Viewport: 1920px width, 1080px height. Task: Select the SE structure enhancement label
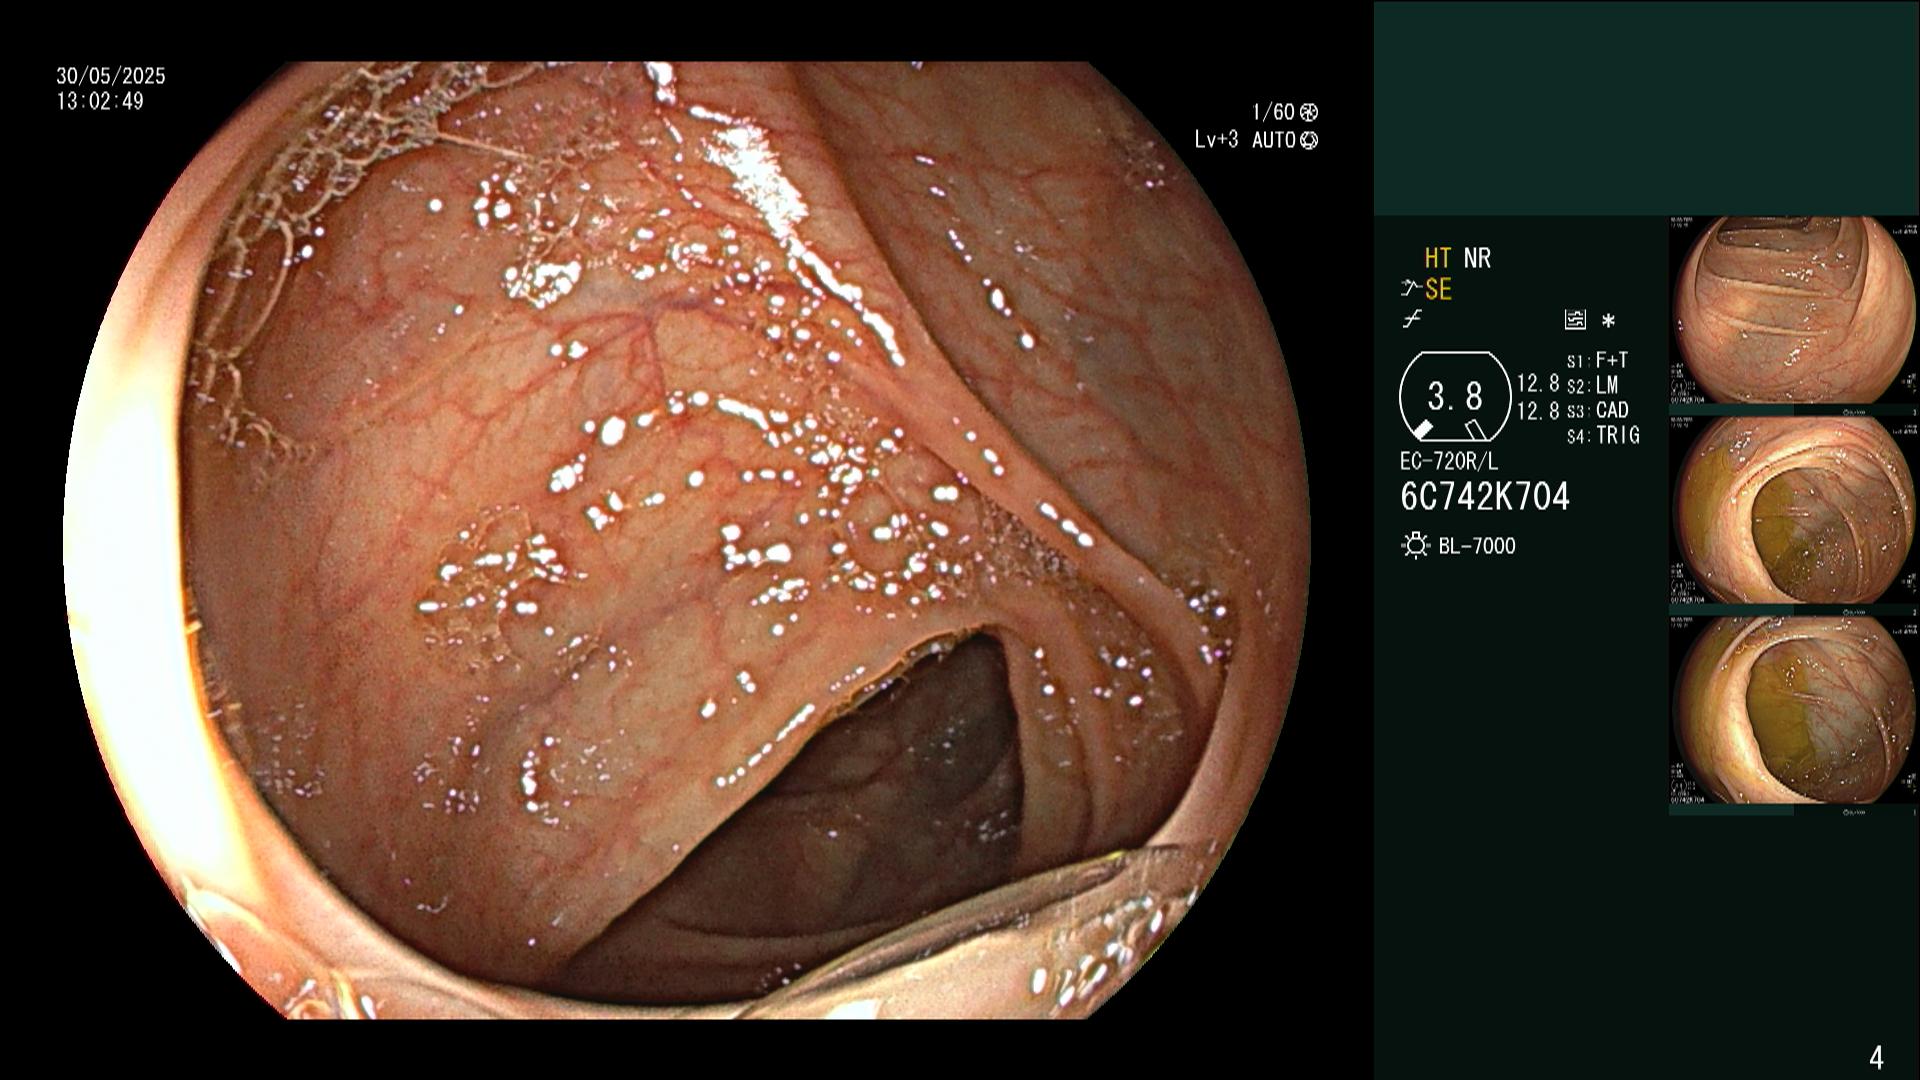pyautogui.click(x=1438, y=290)
